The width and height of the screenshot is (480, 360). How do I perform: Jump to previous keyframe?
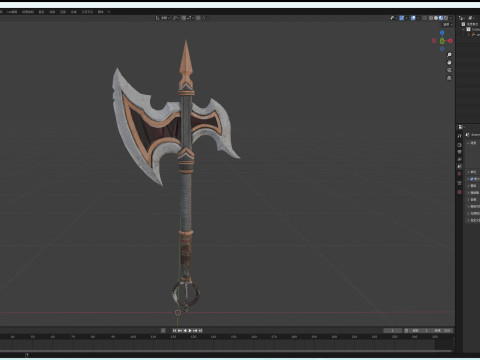[x=180, y=330]
